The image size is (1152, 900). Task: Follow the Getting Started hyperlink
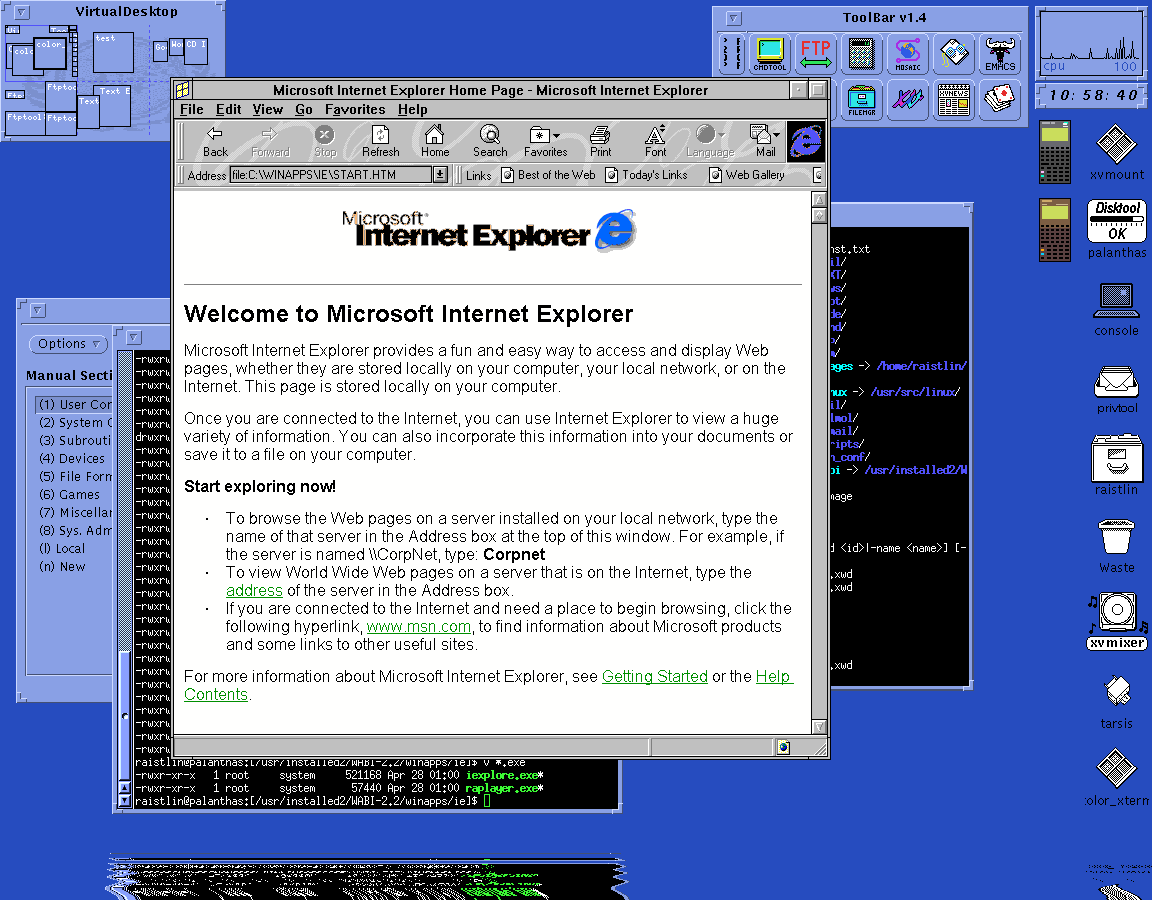coord(655,677)
